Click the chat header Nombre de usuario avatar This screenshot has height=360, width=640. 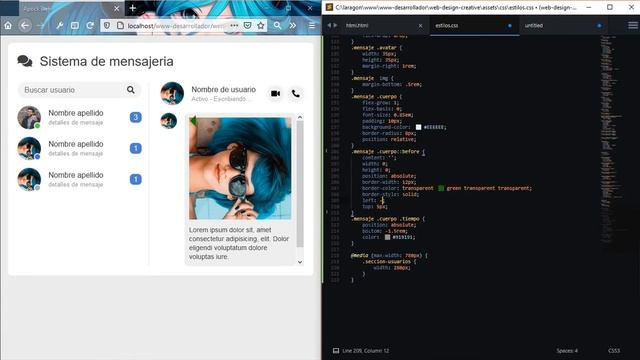pos(172,93)
